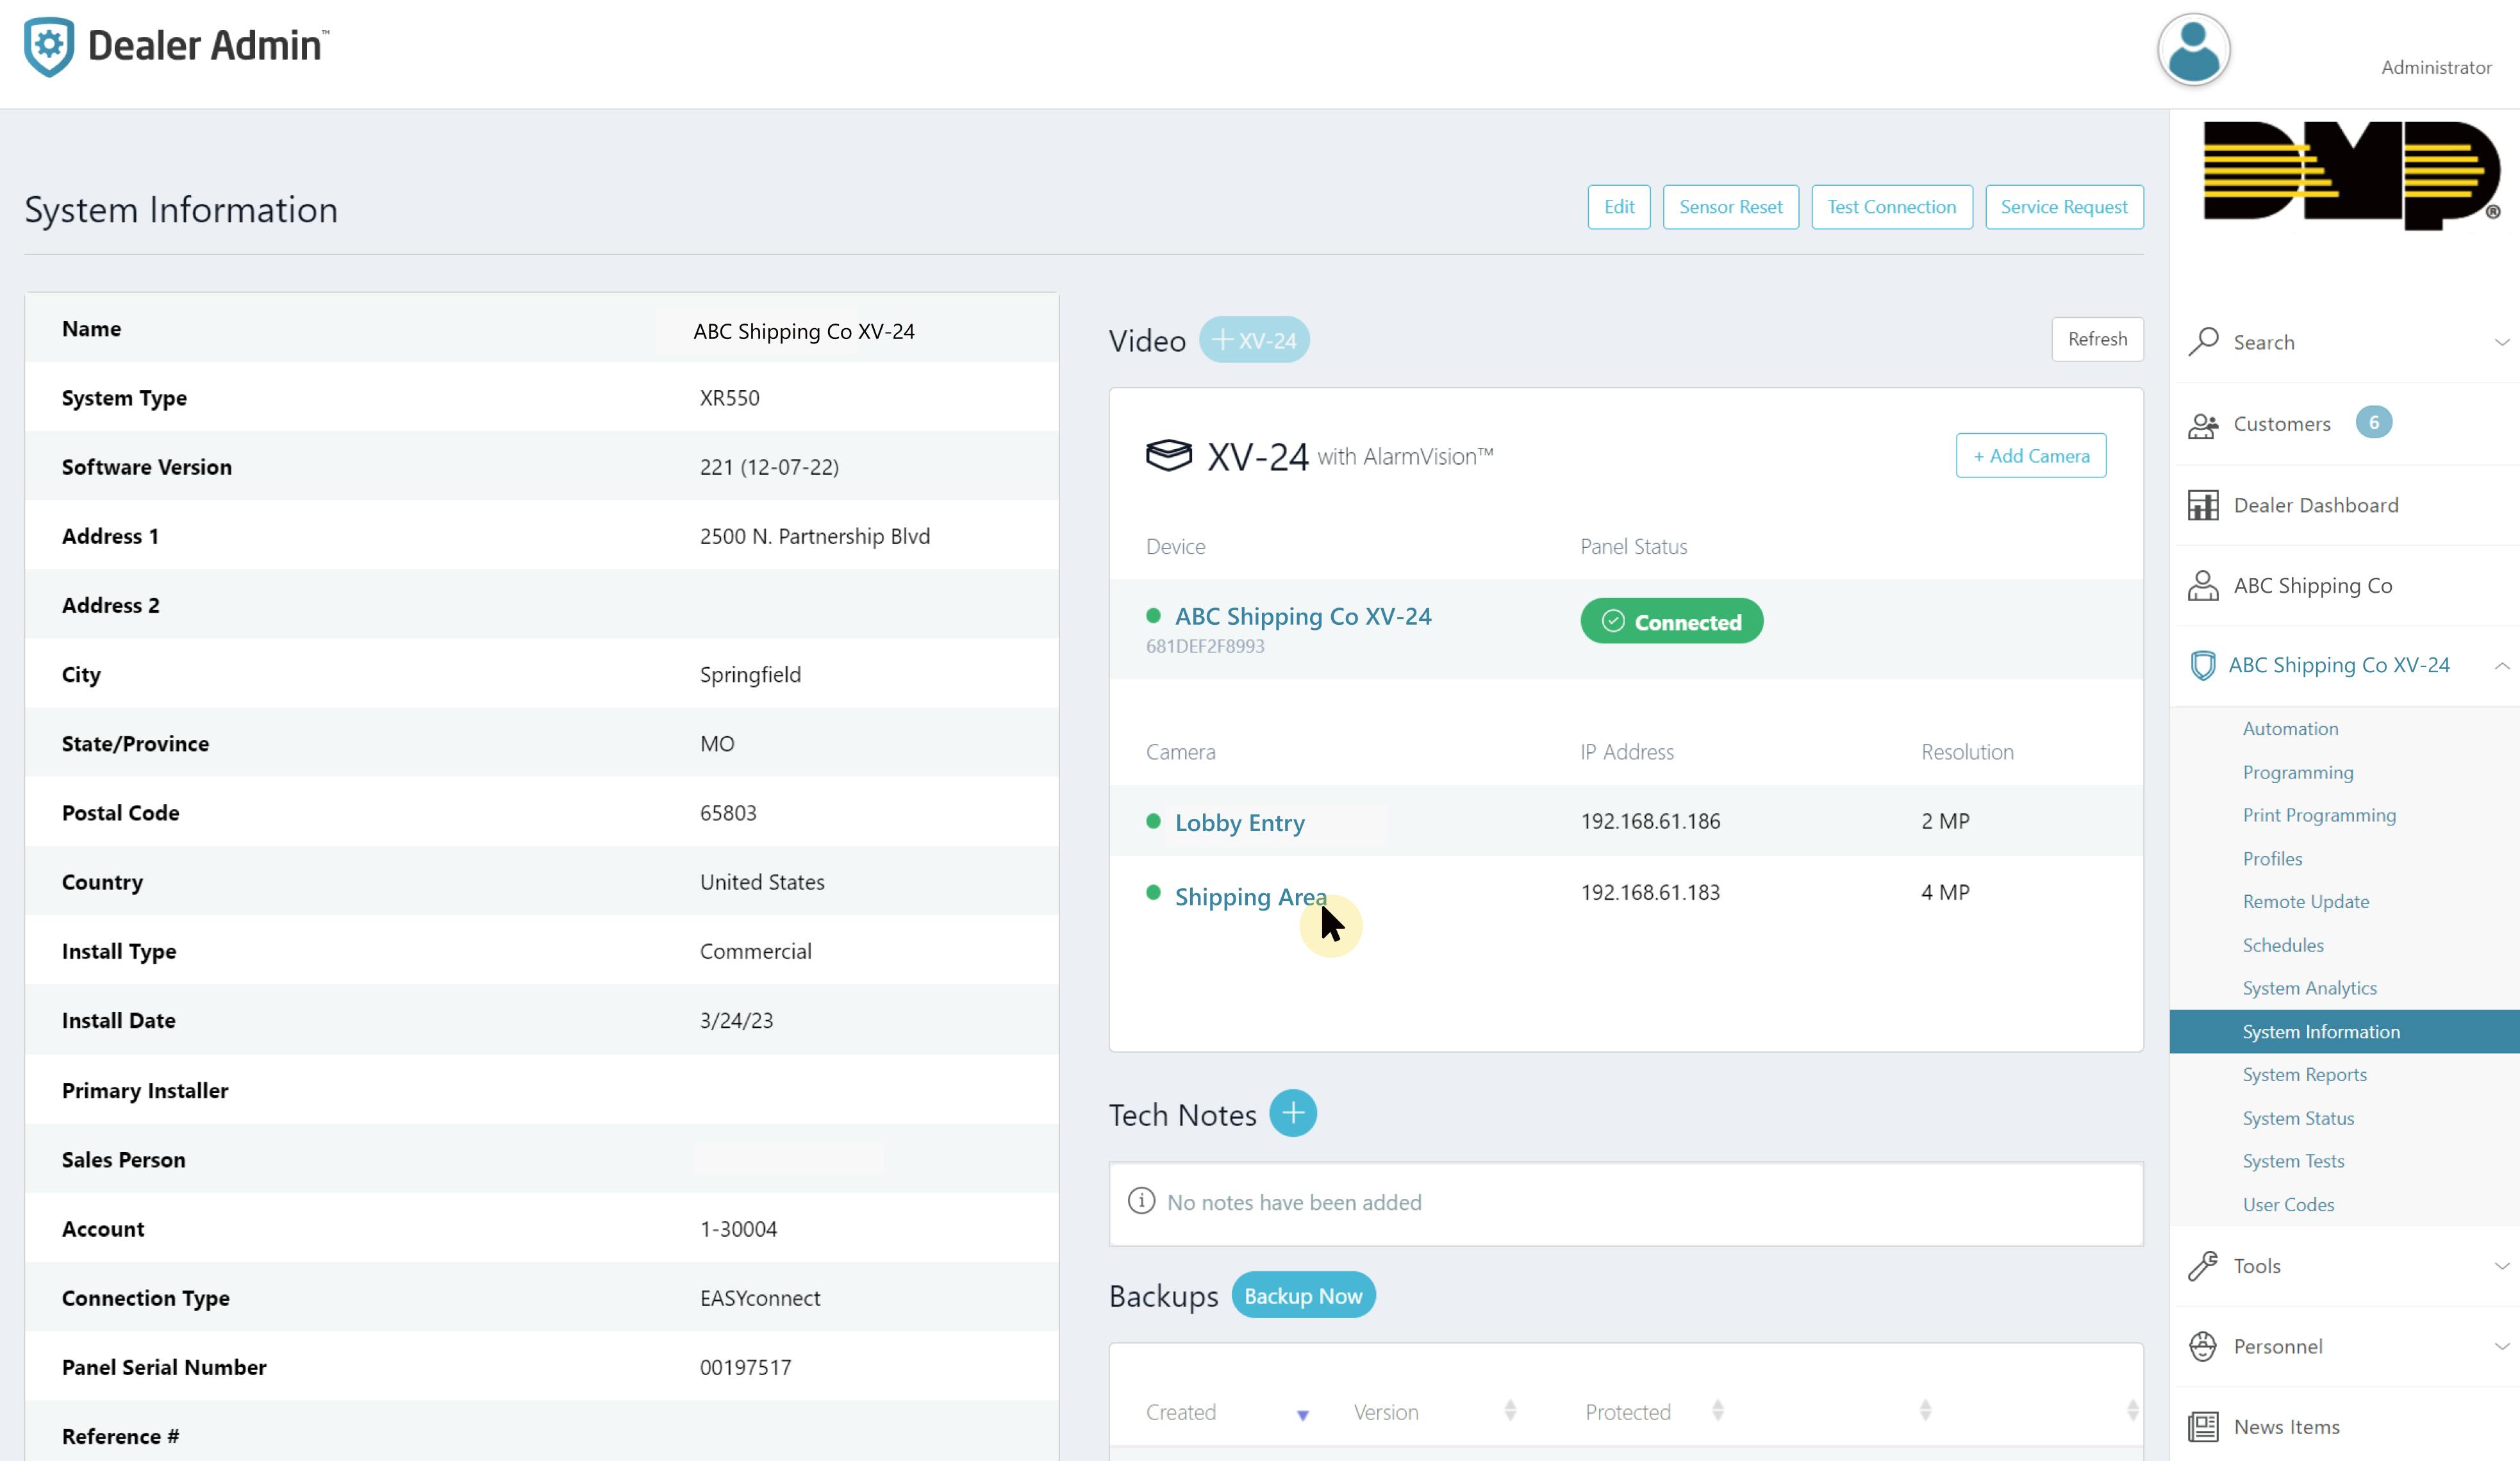Click the ABC Shipping Co person icon
This screenshot has height=1461, width=2520.
2202,586
